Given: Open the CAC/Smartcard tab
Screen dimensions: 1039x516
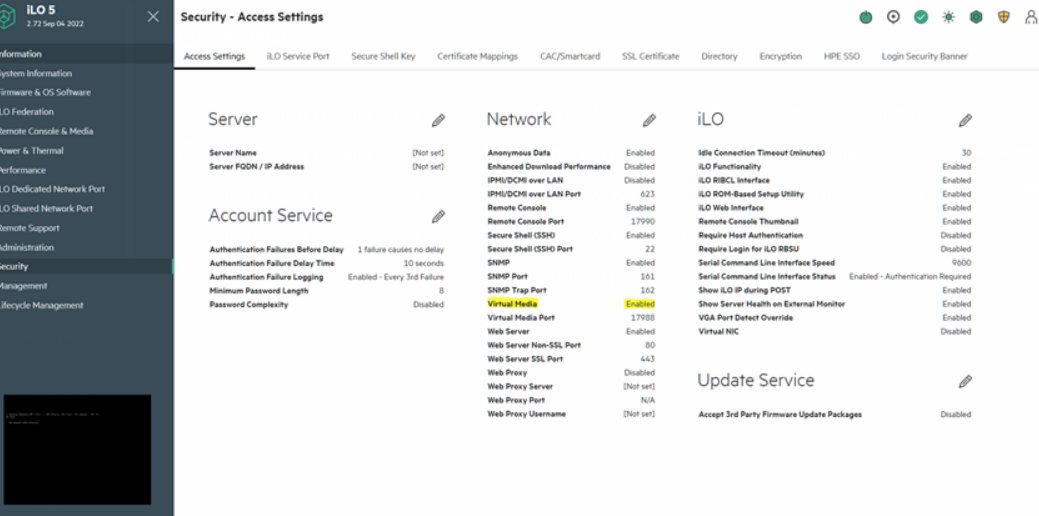Looking at the screenshot, I should click(570, 56).
